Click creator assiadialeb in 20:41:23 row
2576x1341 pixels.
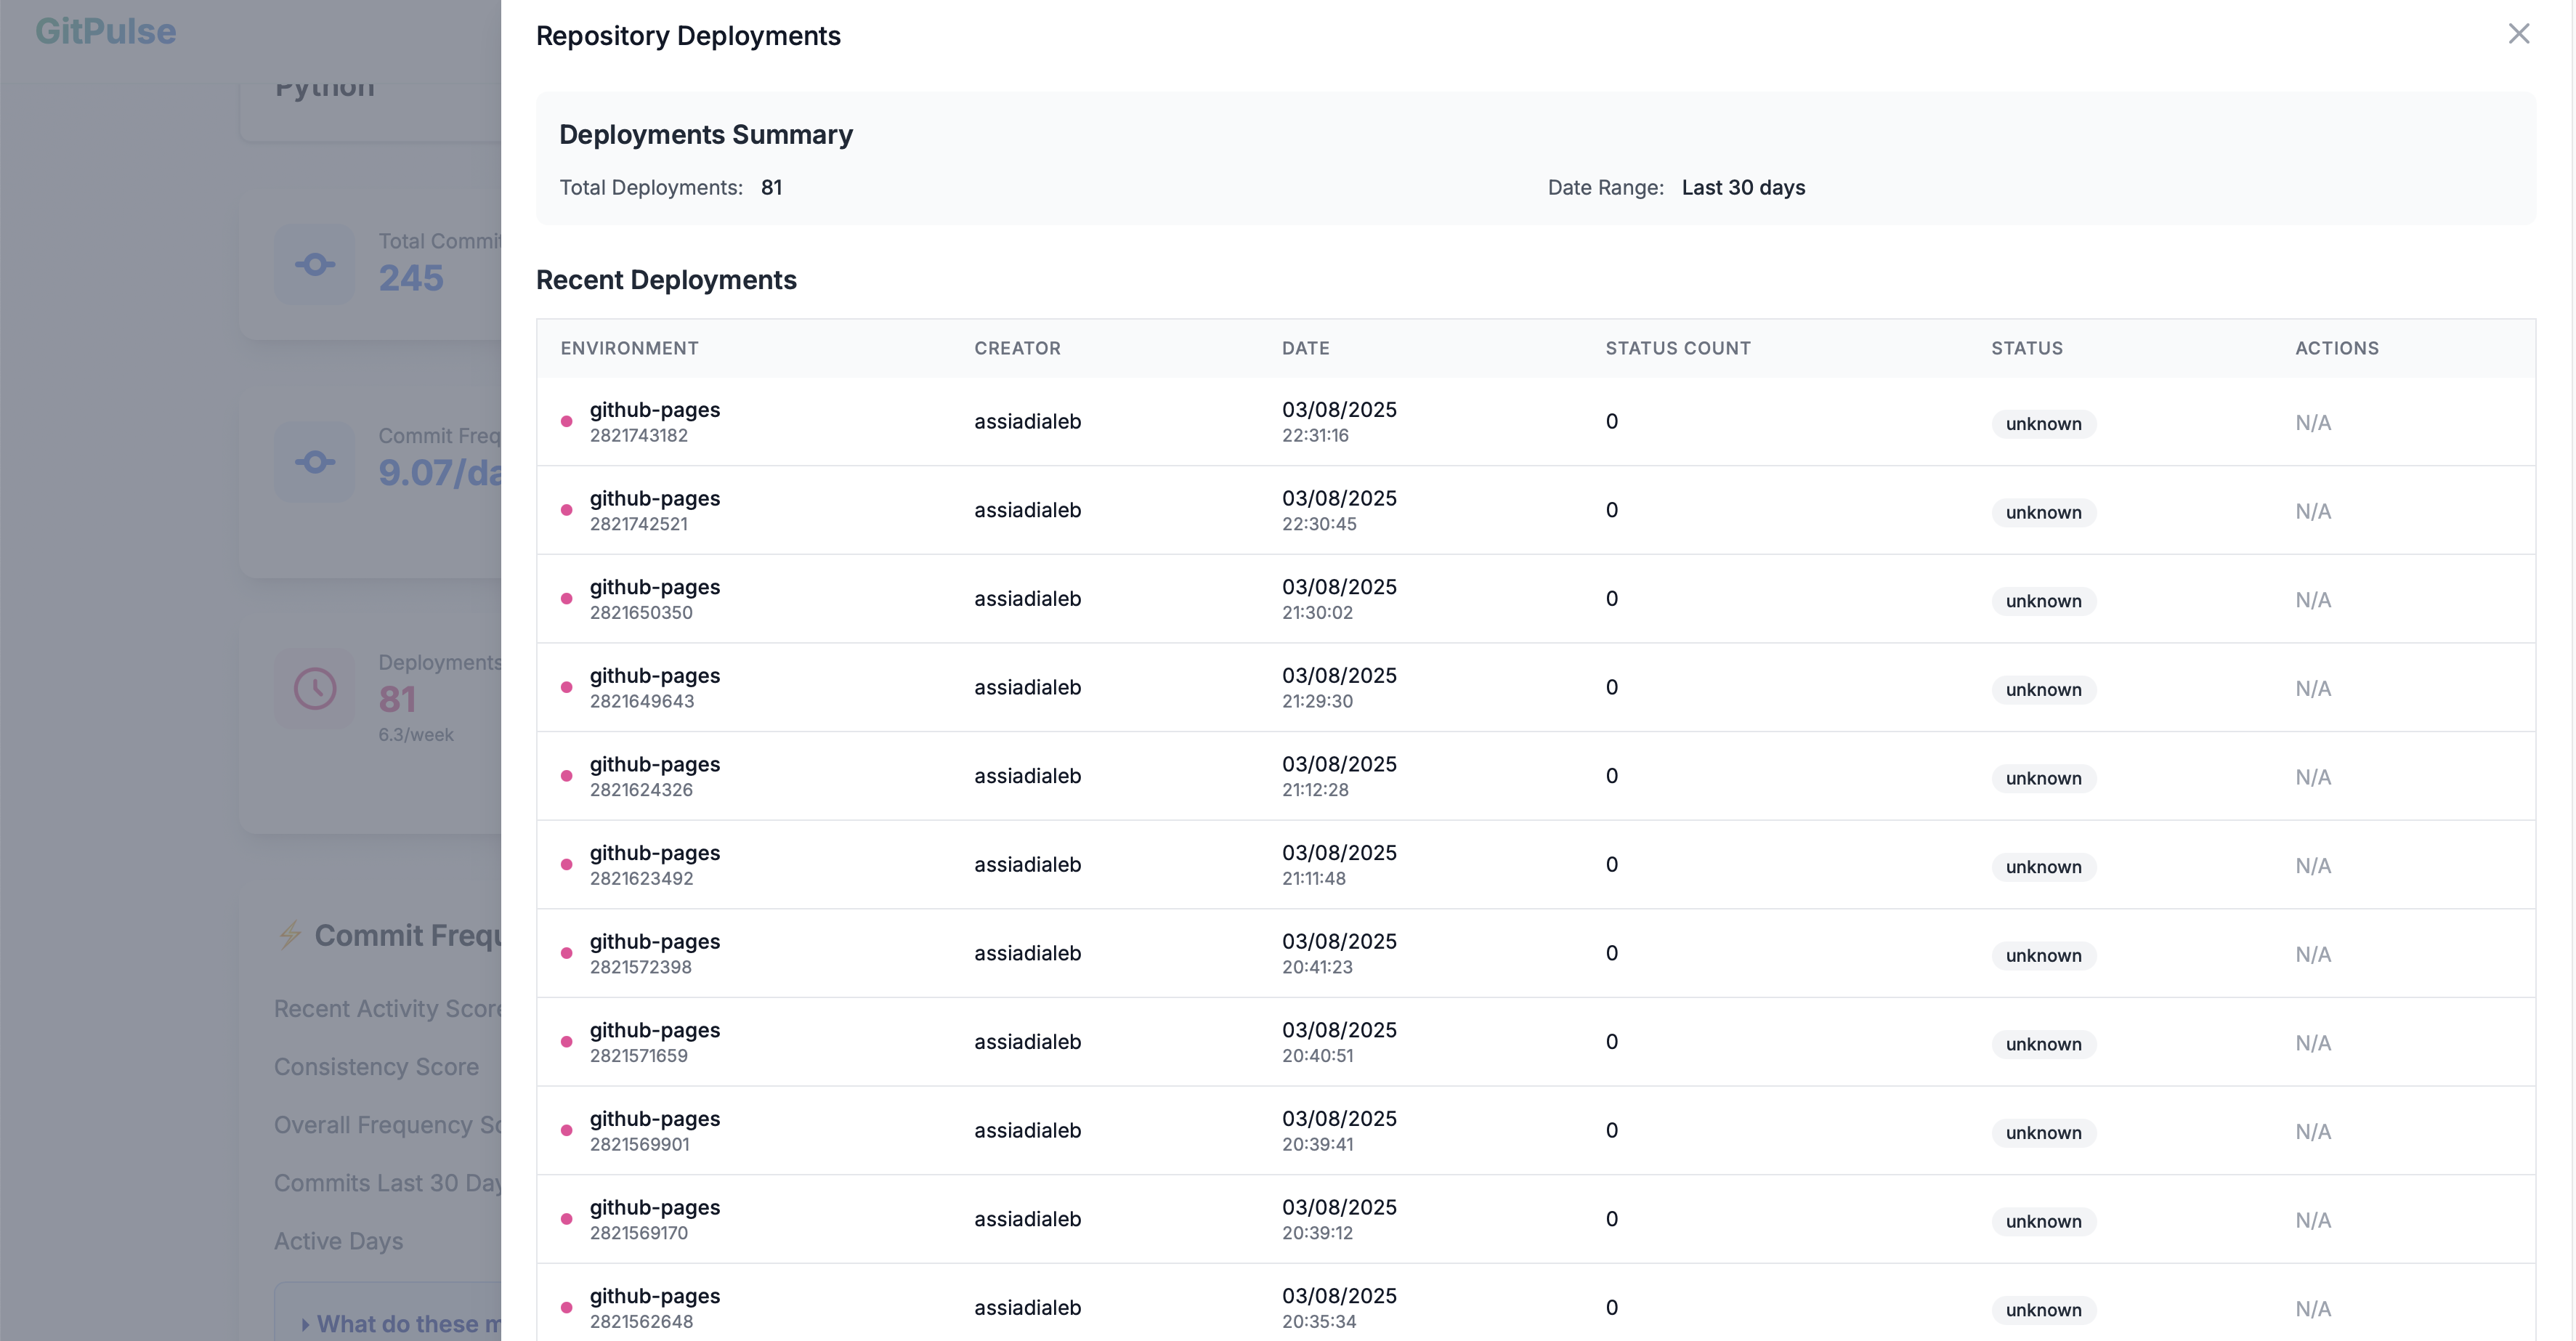pos(1027,953)
